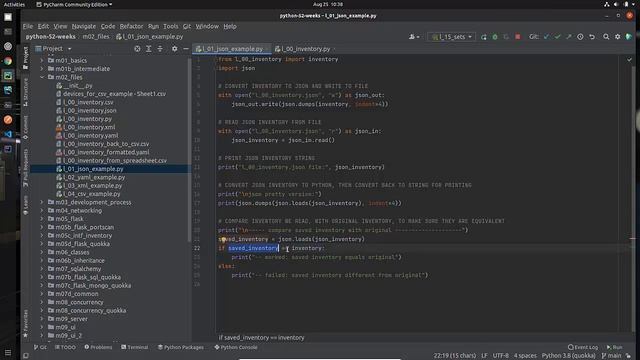This screenshot has width=640, height=360.
Task: Click Expand All in Project panel
Action: coord(149,49)
